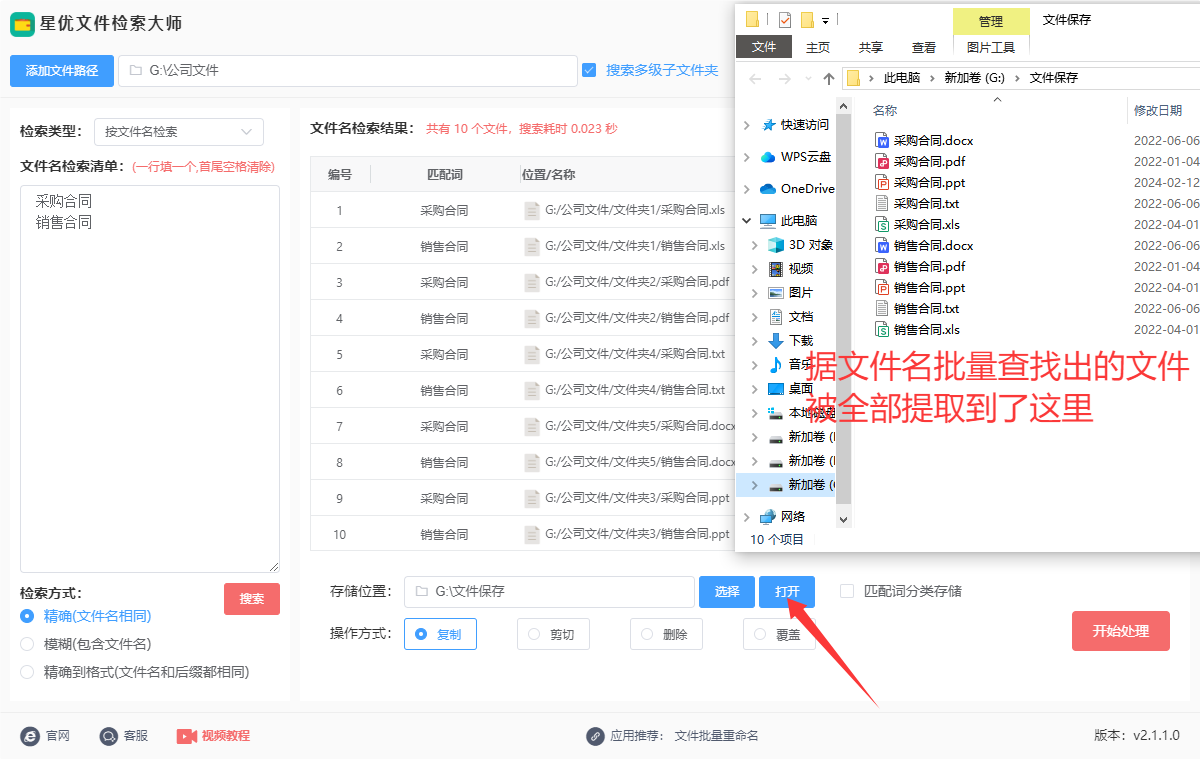Click the 添加文件路径 button
This screenshot has width=1200, height=760.
coord(62,71)
